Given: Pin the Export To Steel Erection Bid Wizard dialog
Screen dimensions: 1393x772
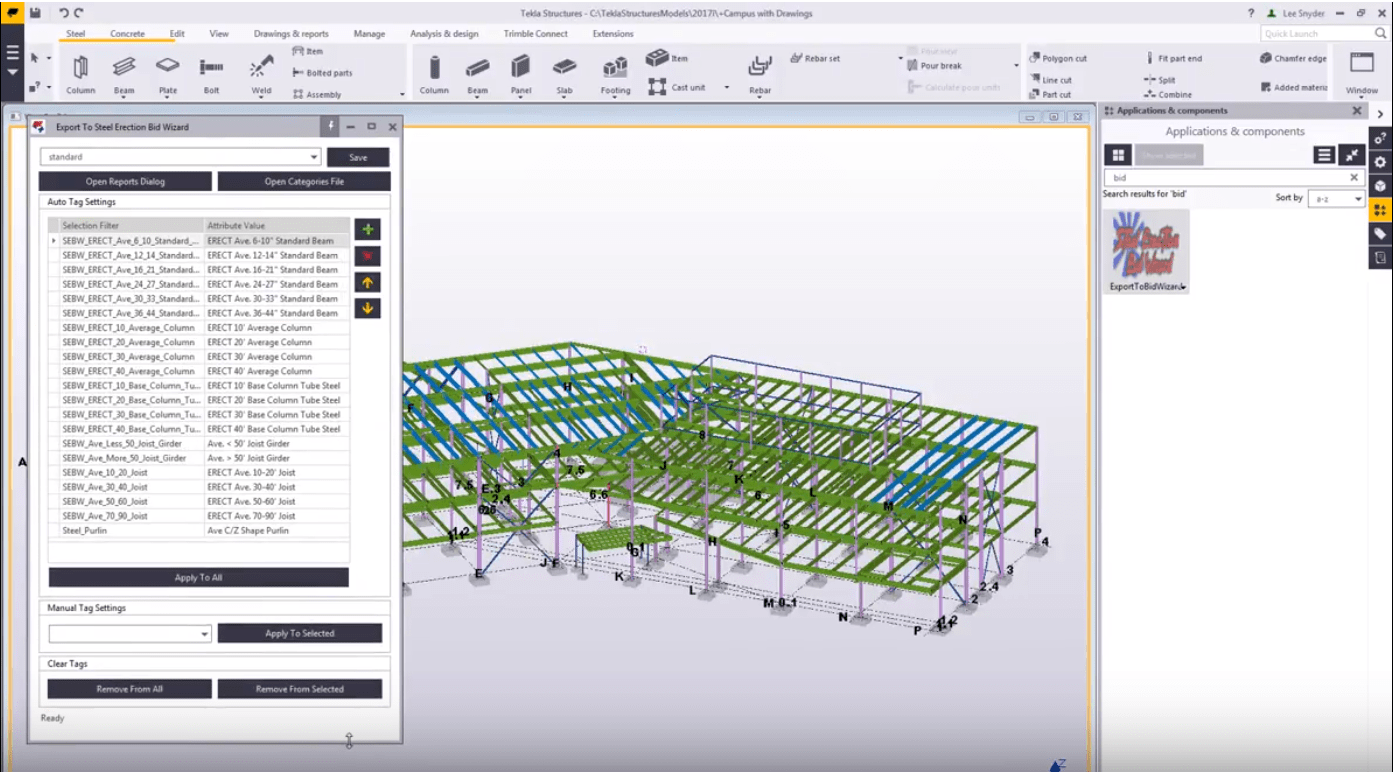Looking at the screenshot, I should point(332,127).
